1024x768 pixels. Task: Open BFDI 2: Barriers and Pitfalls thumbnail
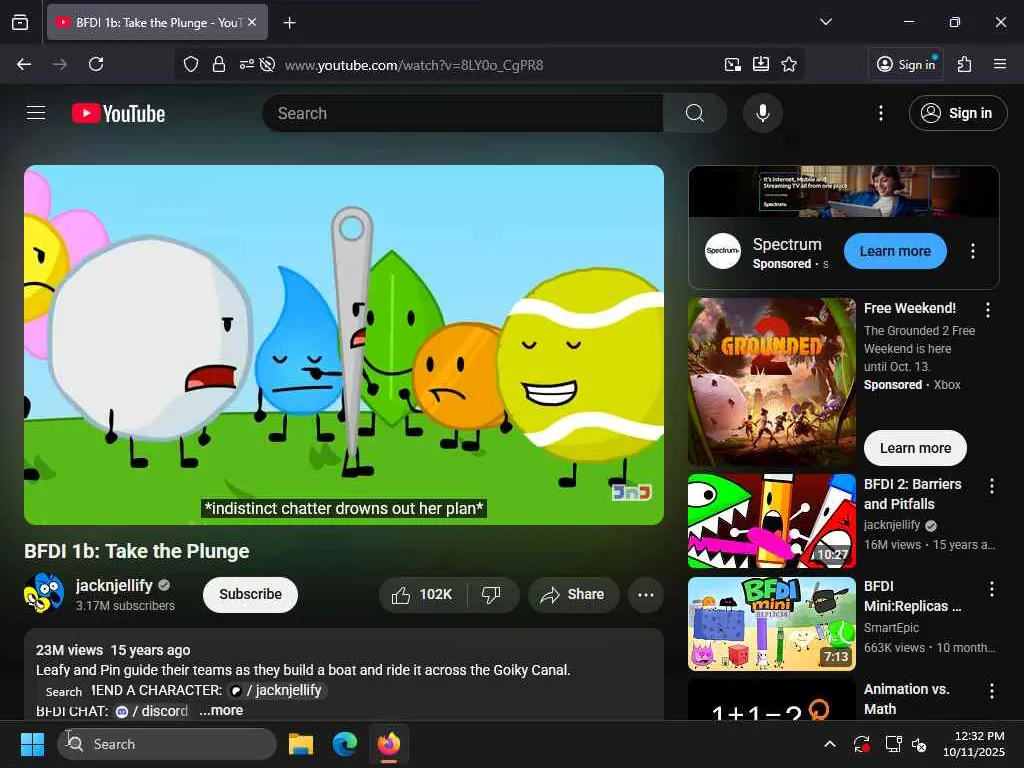click(771, 521)
